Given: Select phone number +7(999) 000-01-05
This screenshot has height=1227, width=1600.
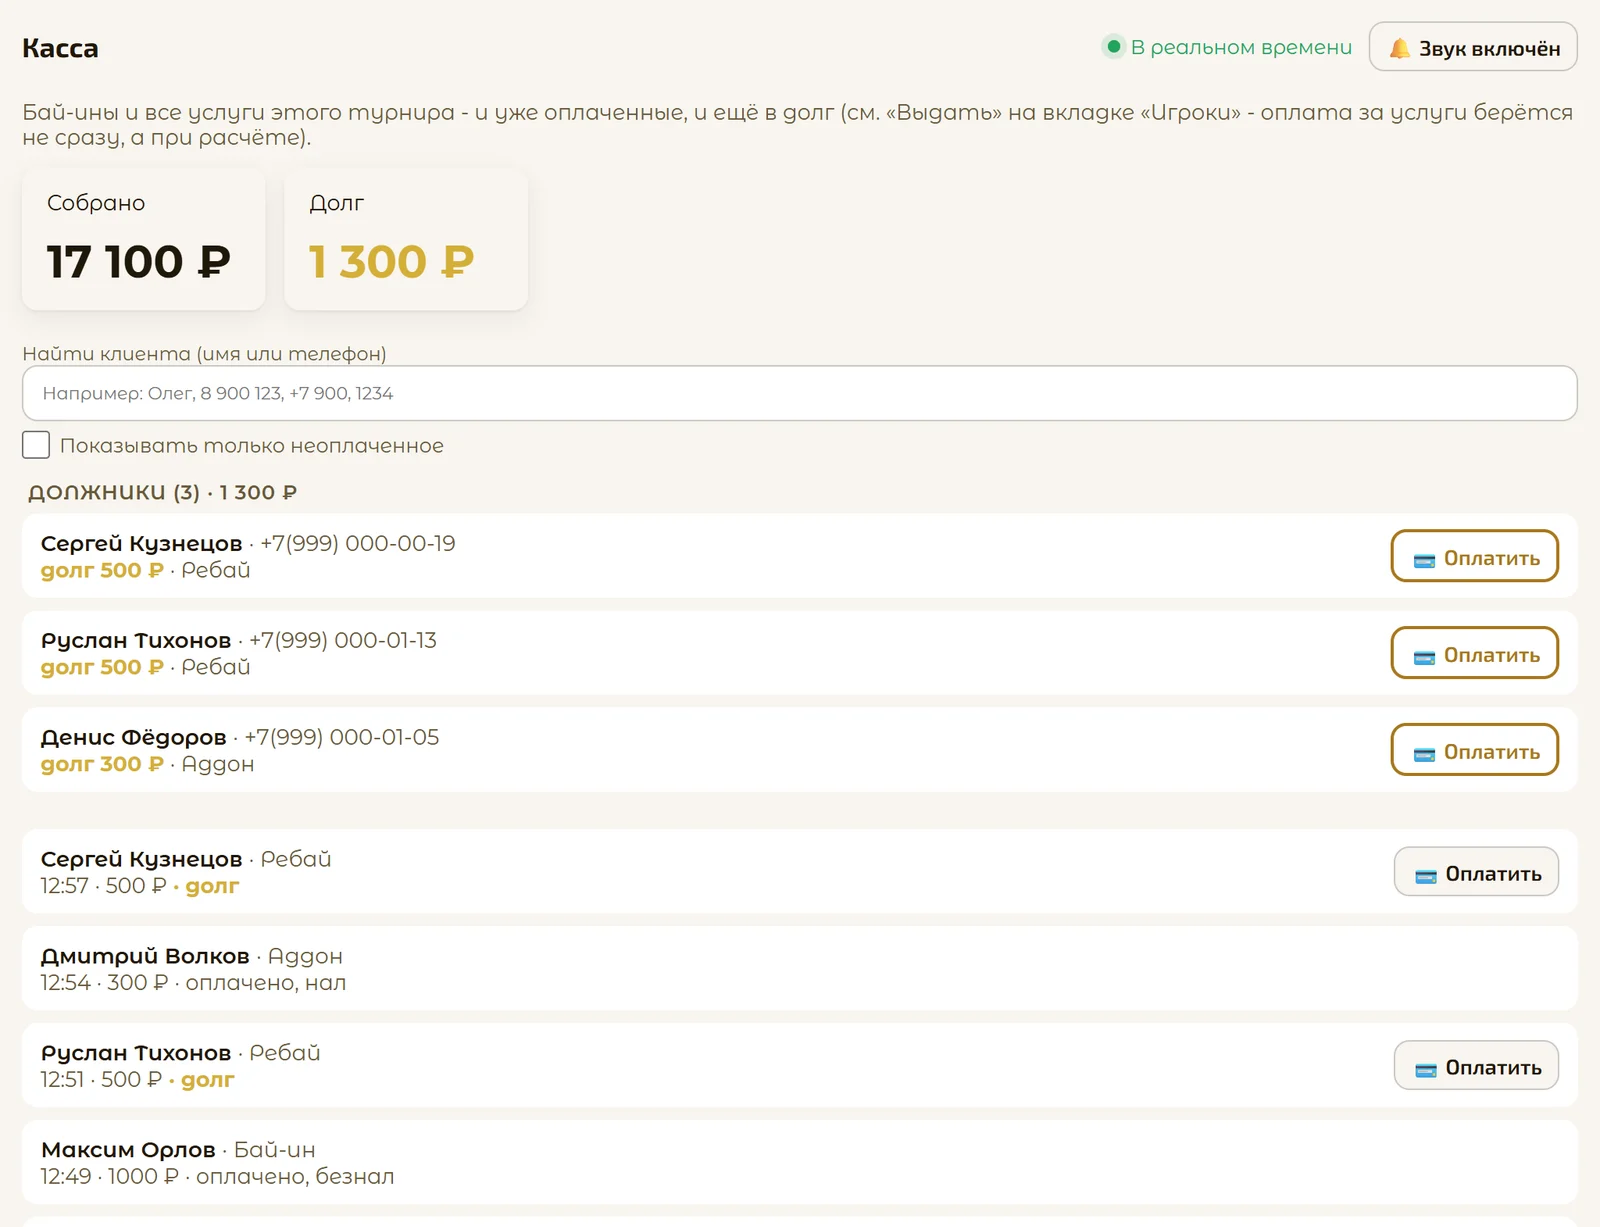Looking at the screenshot, I should click(342, 737).
